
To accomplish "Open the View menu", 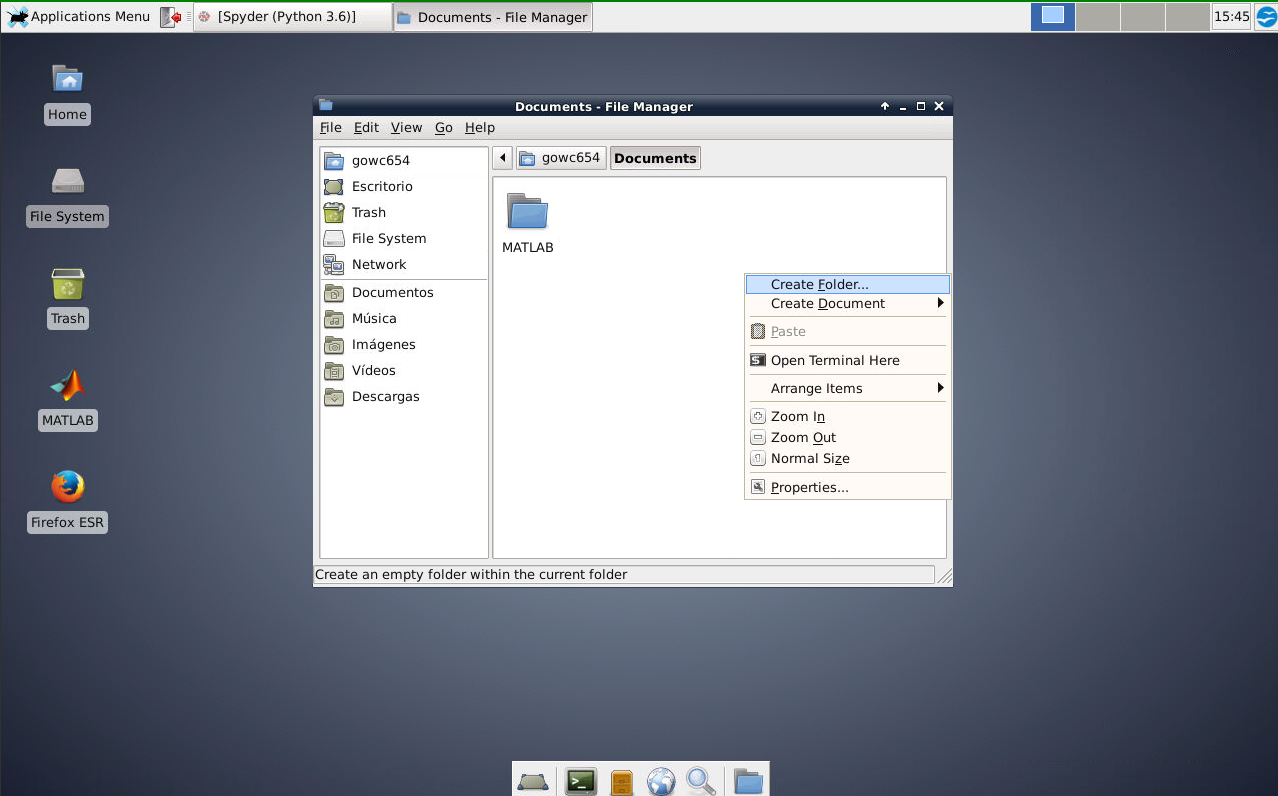I will point(406,128).
